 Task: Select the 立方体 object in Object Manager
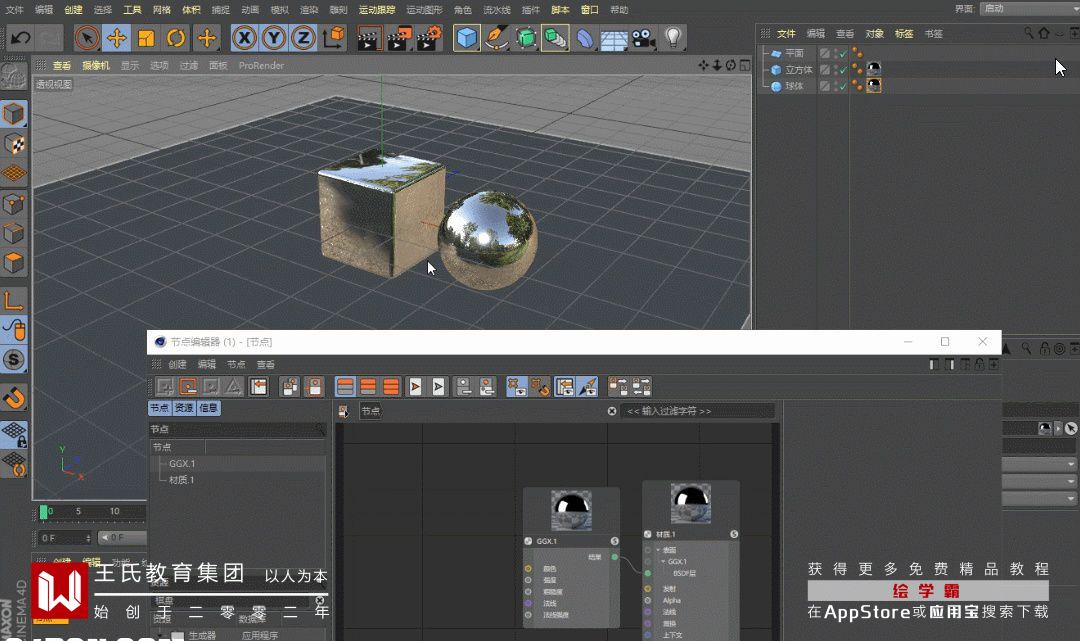[x=798, y=70]
